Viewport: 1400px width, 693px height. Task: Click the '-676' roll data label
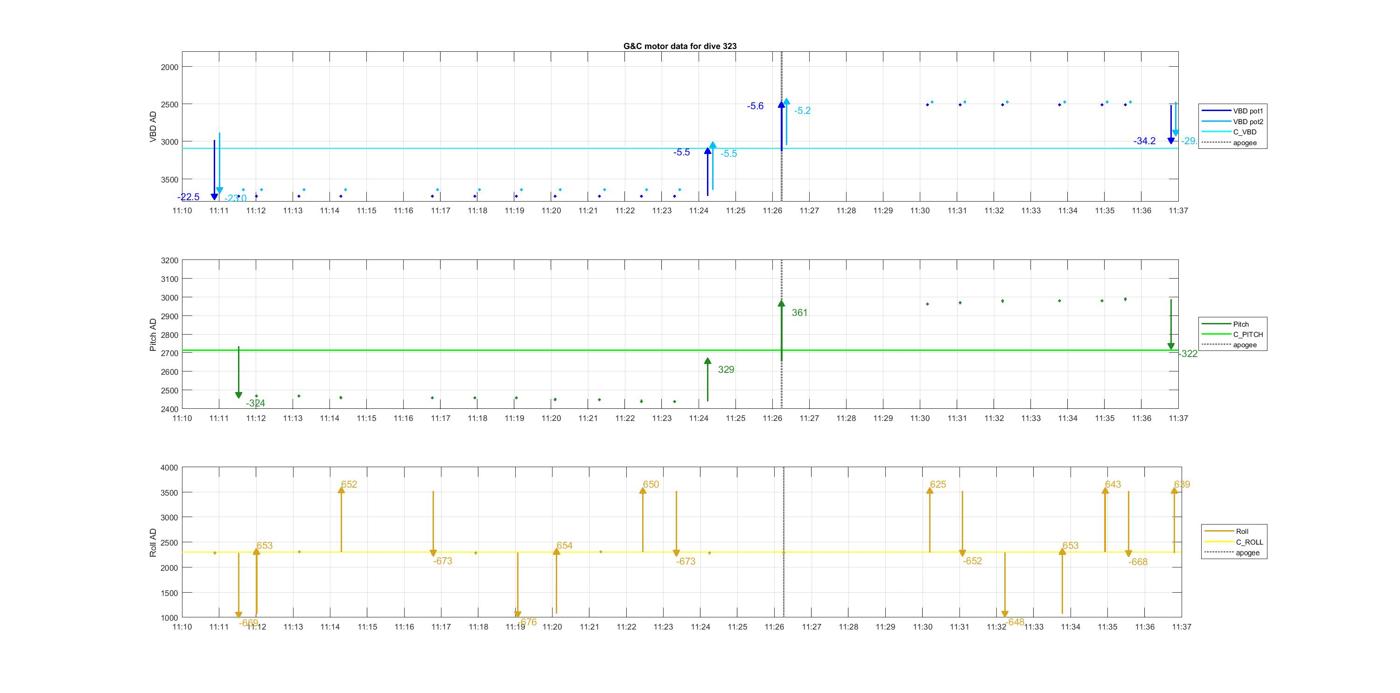pos(526,622)
